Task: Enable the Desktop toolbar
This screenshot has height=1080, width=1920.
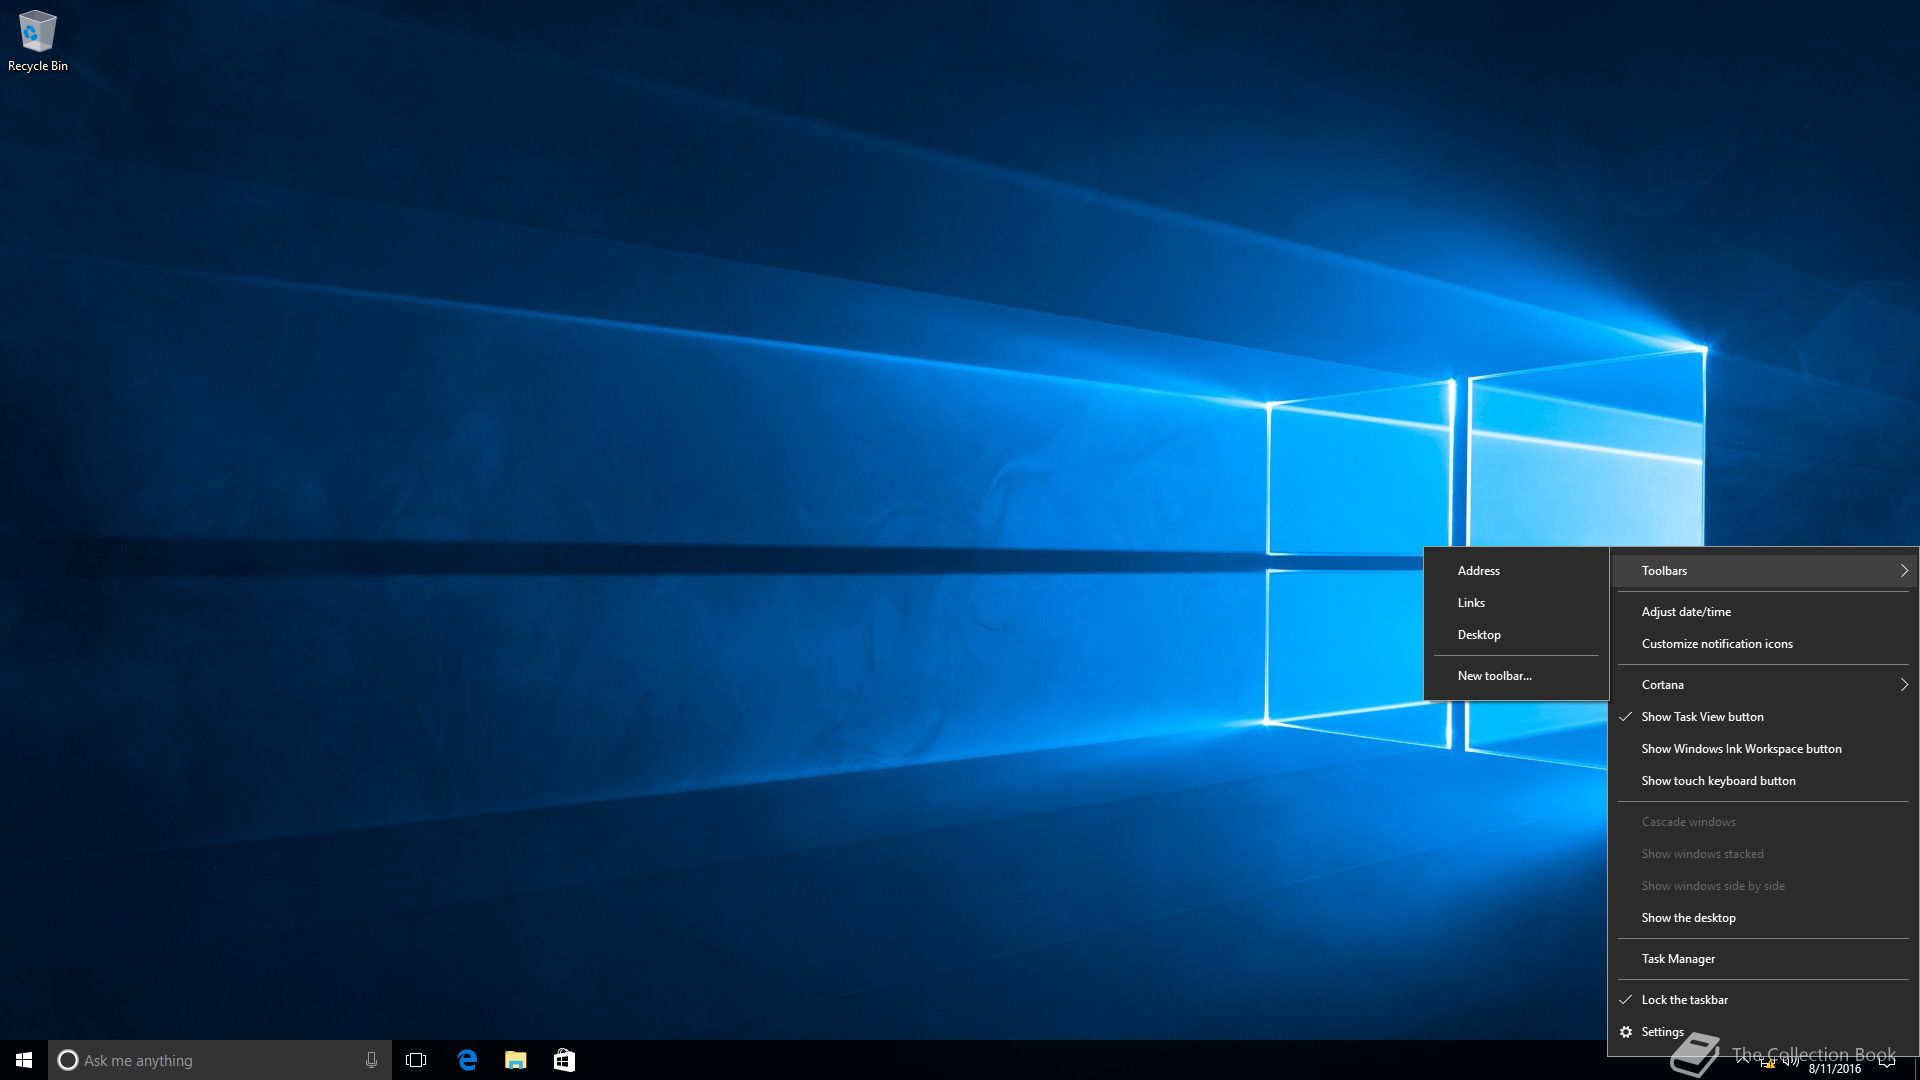Action: point(1516,635)
